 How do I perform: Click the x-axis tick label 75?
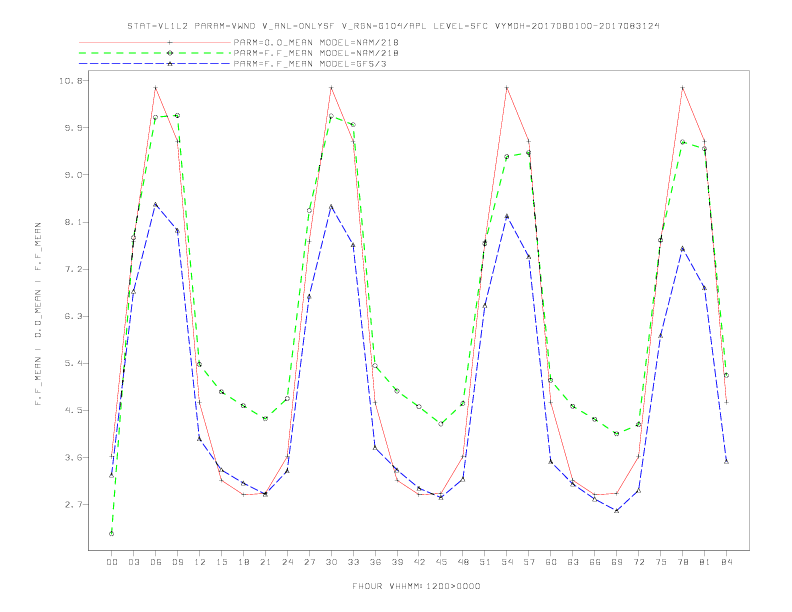[x=661, y=562]
